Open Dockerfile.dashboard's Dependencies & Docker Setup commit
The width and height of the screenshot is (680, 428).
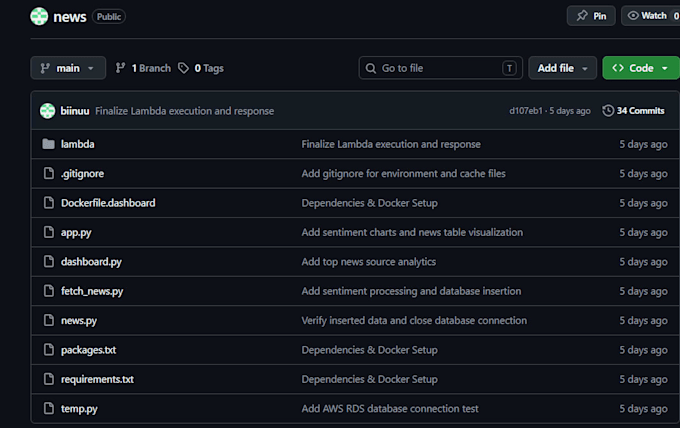coord(369,203)
